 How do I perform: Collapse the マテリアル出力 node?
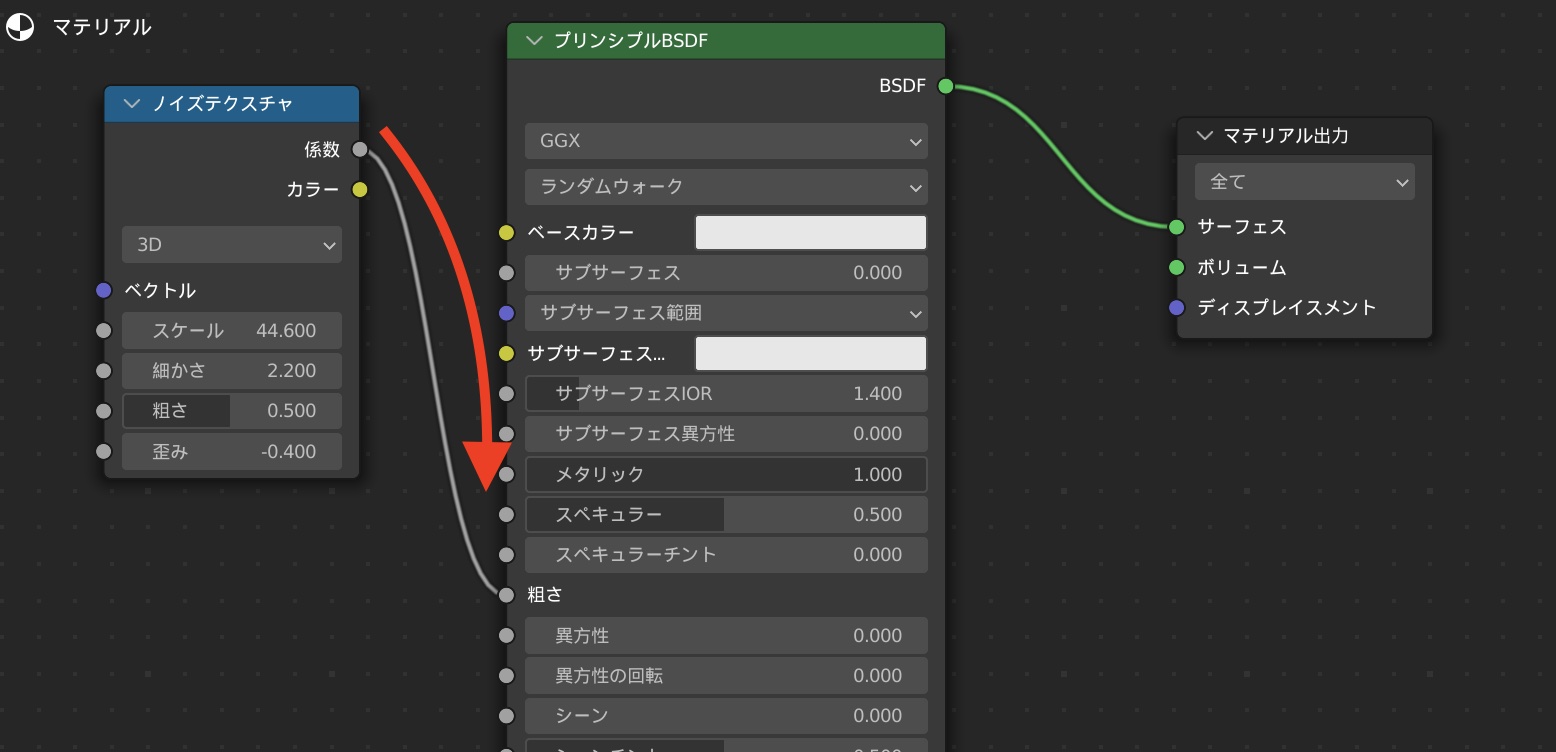[x=1204, y=135]
